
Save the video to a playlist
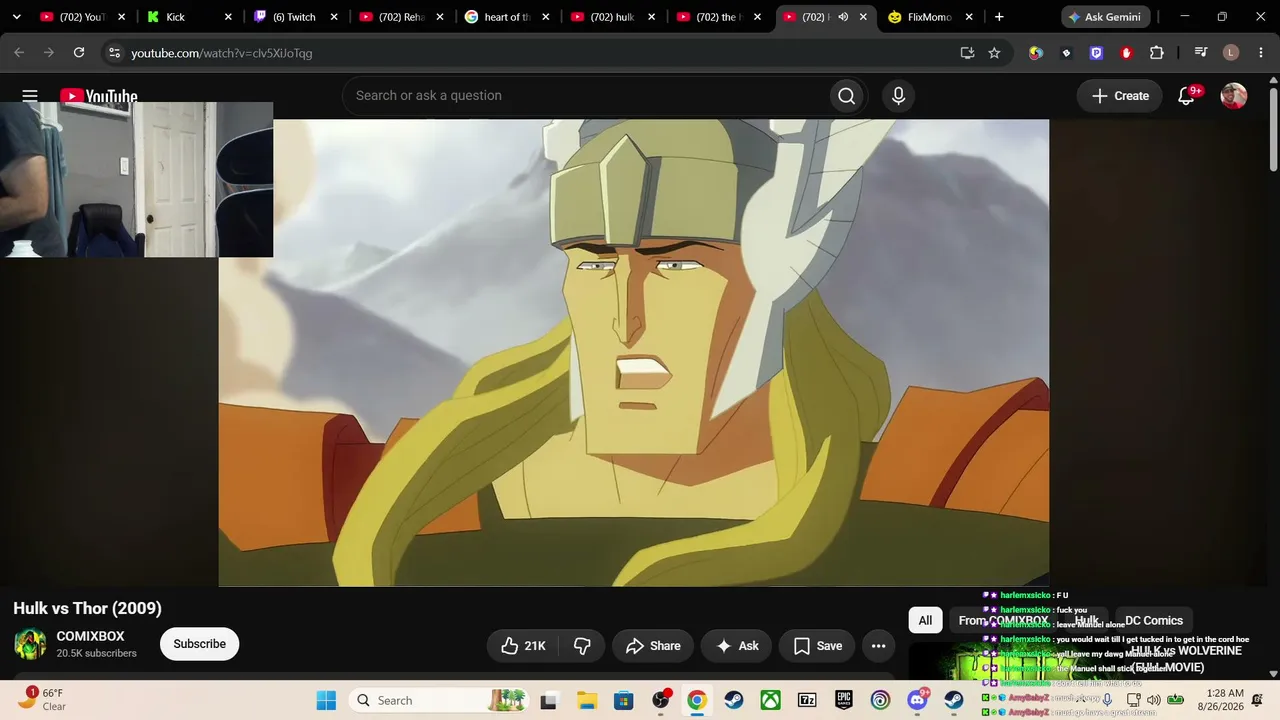pos(817,646)
